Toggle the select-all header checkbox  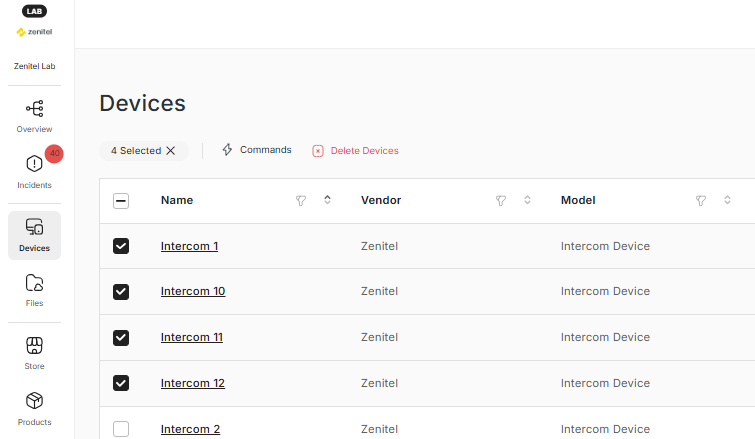[121, 201]
